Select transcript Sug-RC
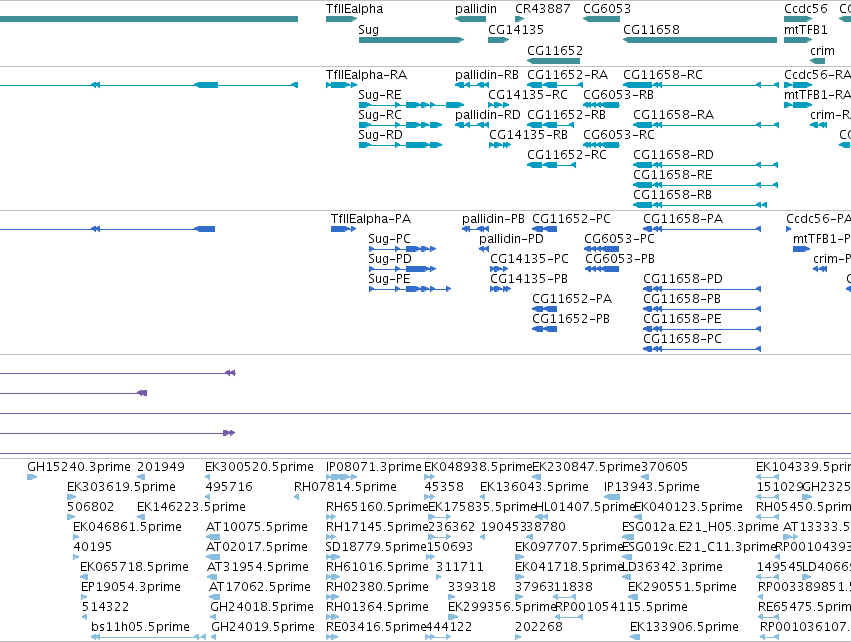This screenshot has height=642, width=851. (380, 115)
